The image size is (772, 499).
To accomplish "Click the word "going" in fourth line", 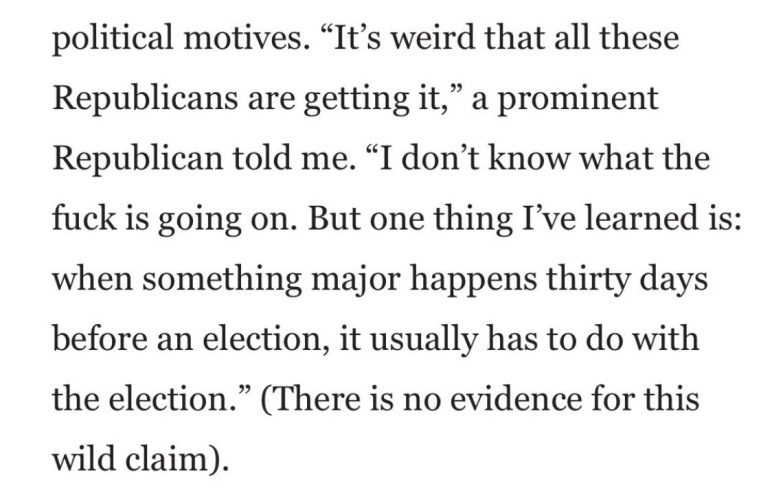I will pos(200,220).
